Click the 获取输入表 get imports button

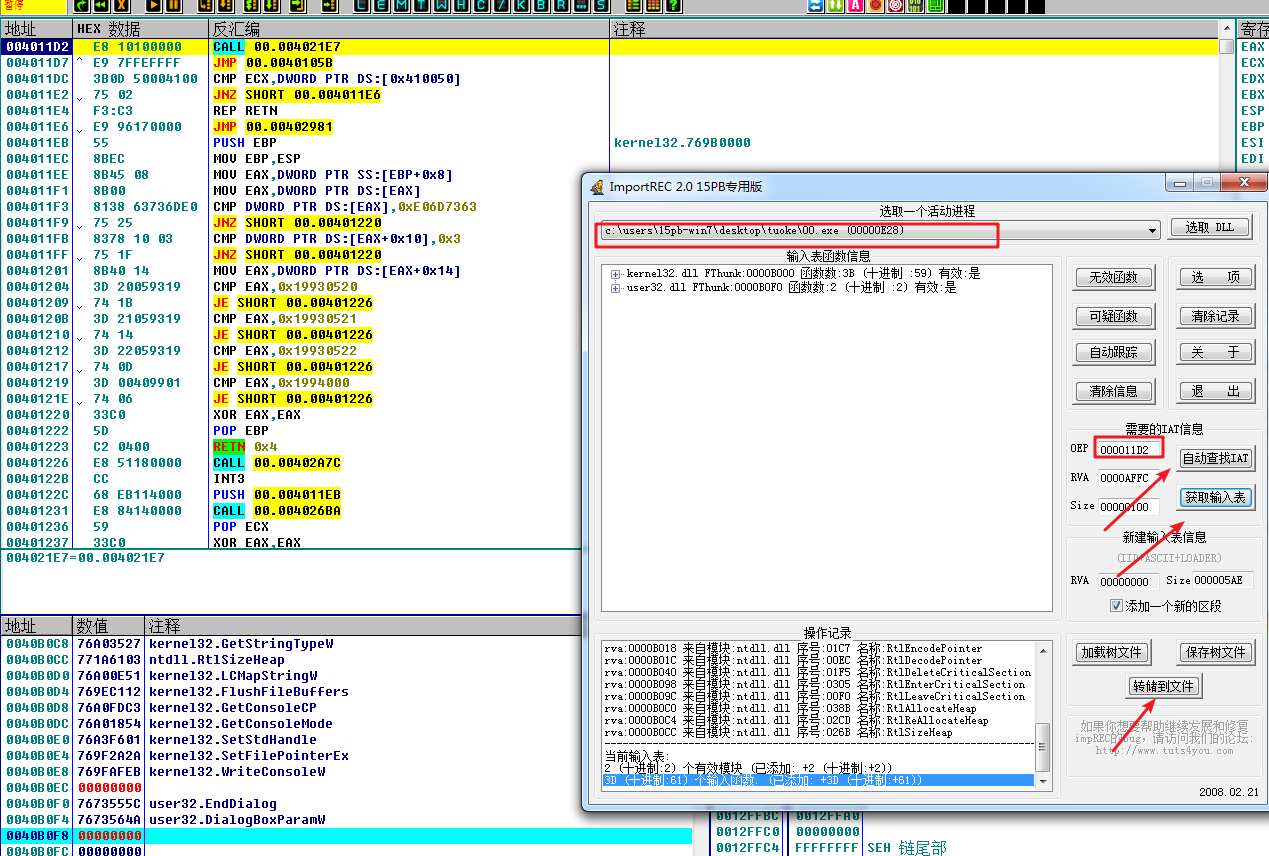pyautogui.click(x=1215, y=497)
